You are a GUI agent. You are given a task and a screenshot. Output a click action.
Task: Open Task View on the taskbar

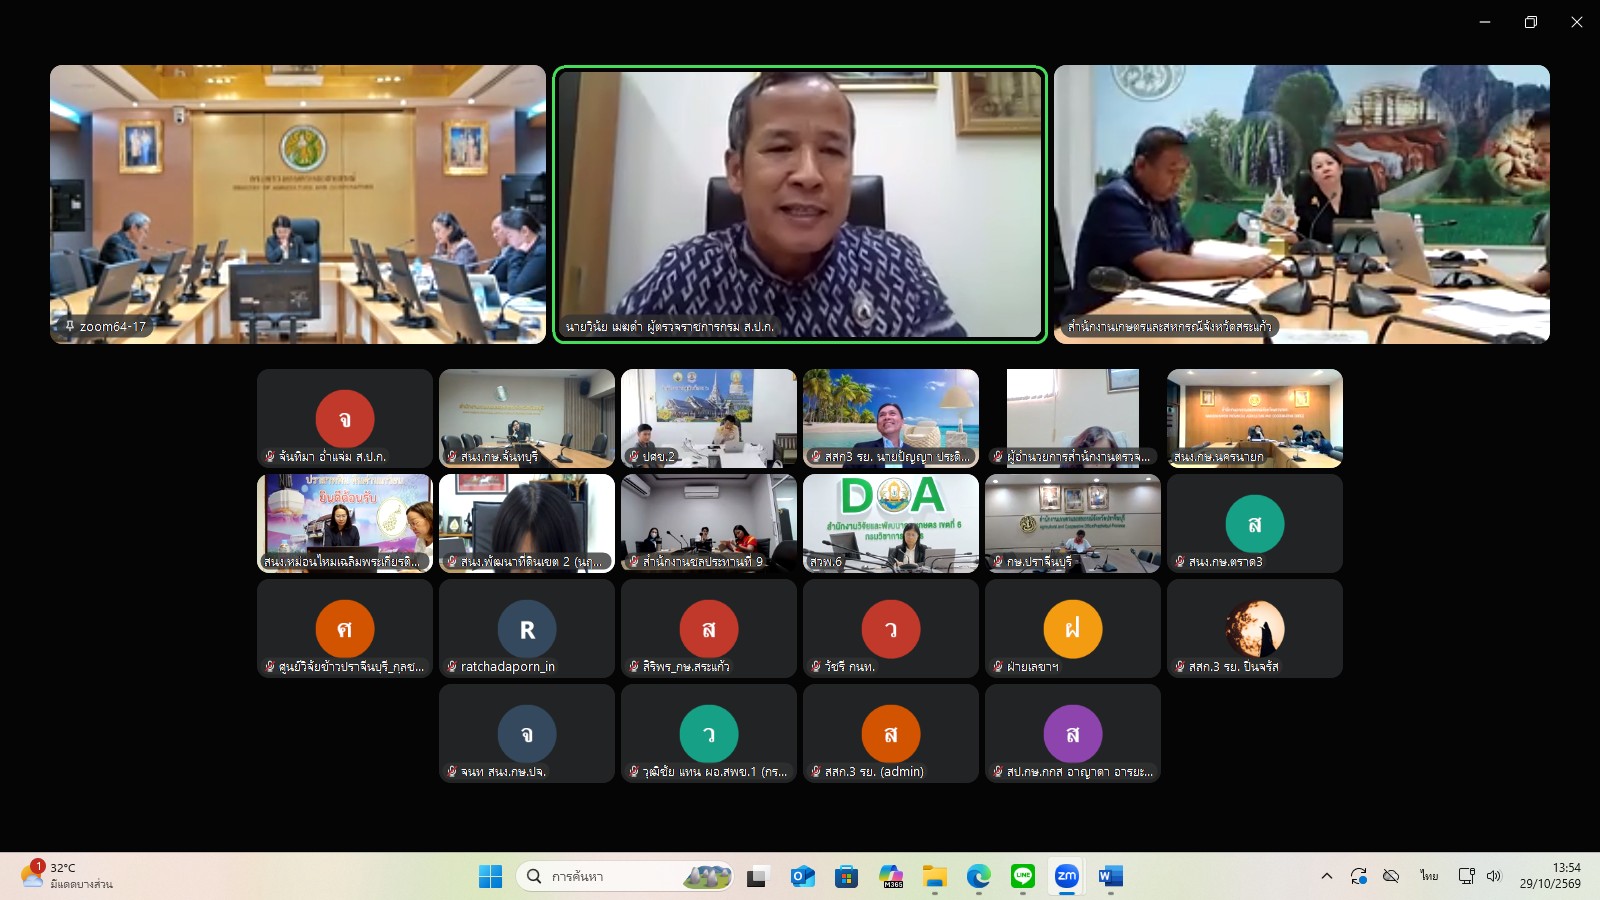click(x=757, y=877)
